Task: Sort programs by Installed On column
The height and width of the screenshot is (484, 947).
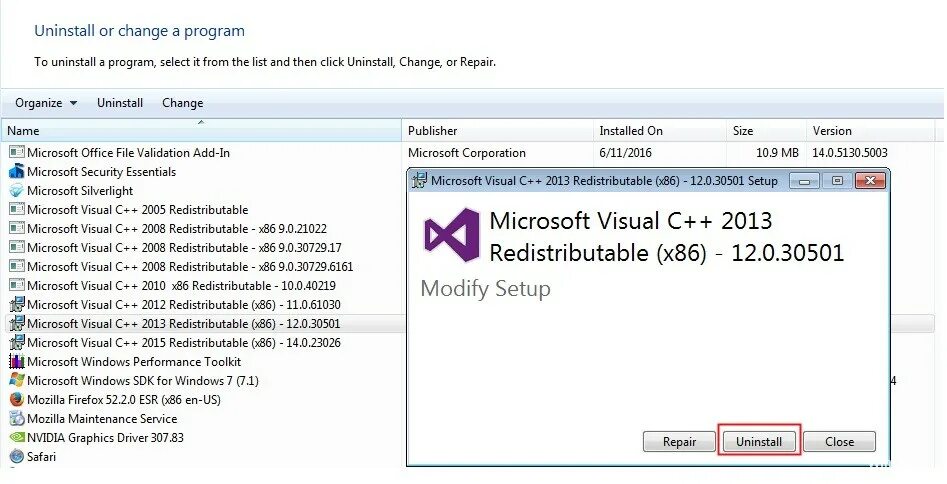Action: pyautogui.click(x=630, y=131)
